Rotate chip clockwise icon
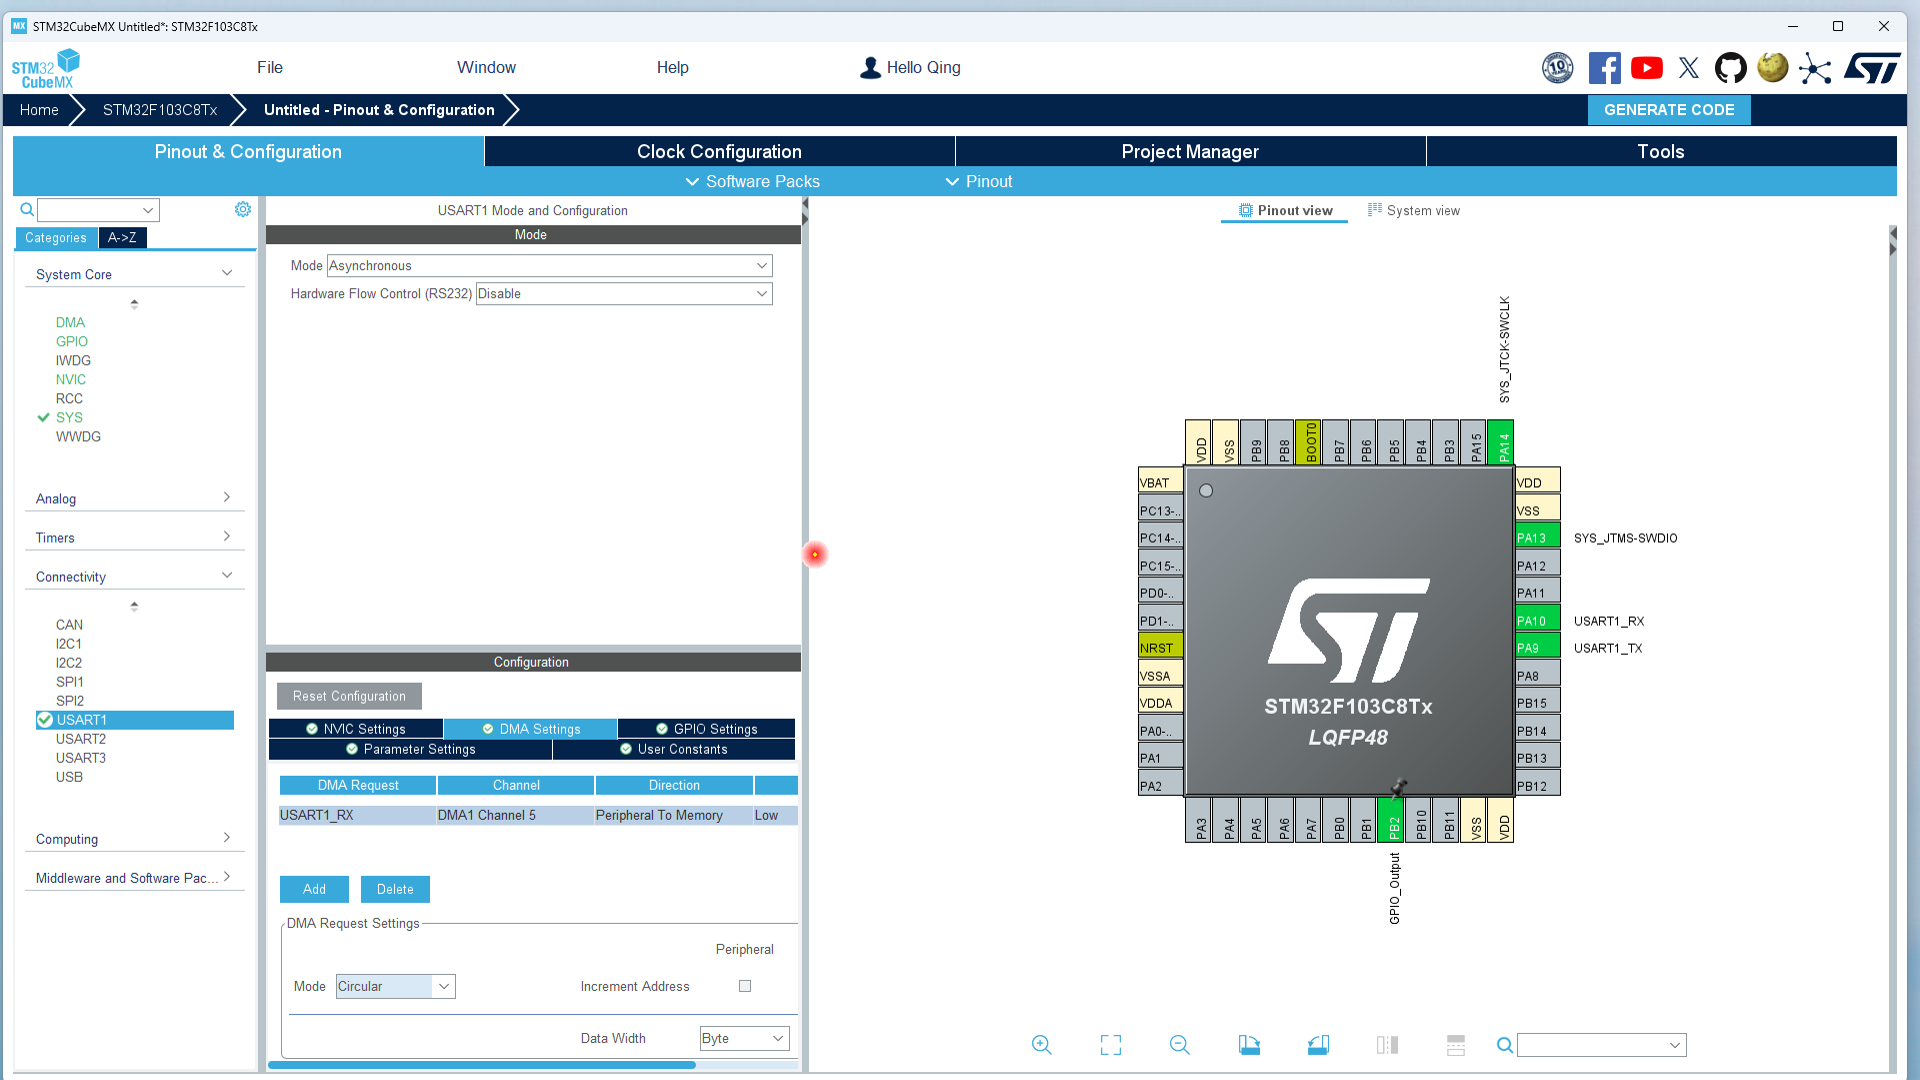Image resolution: width=1920 pixels, height=1080 pixels. tap(1249, 1045)
